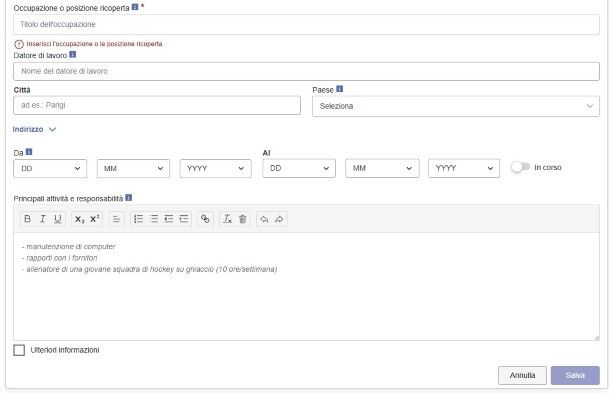Show info icon next to Paese

click(x=340, y=89)
